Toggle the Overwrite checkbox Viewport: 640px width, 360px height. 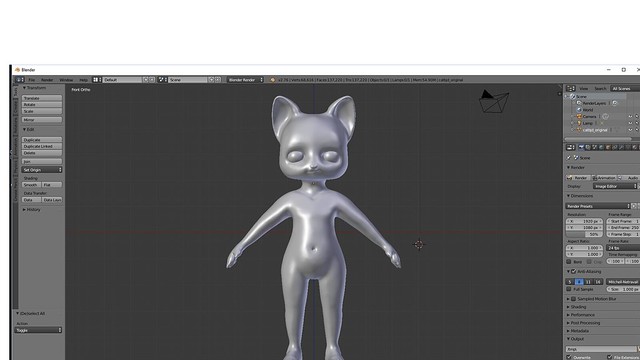[x=569, y=357]
